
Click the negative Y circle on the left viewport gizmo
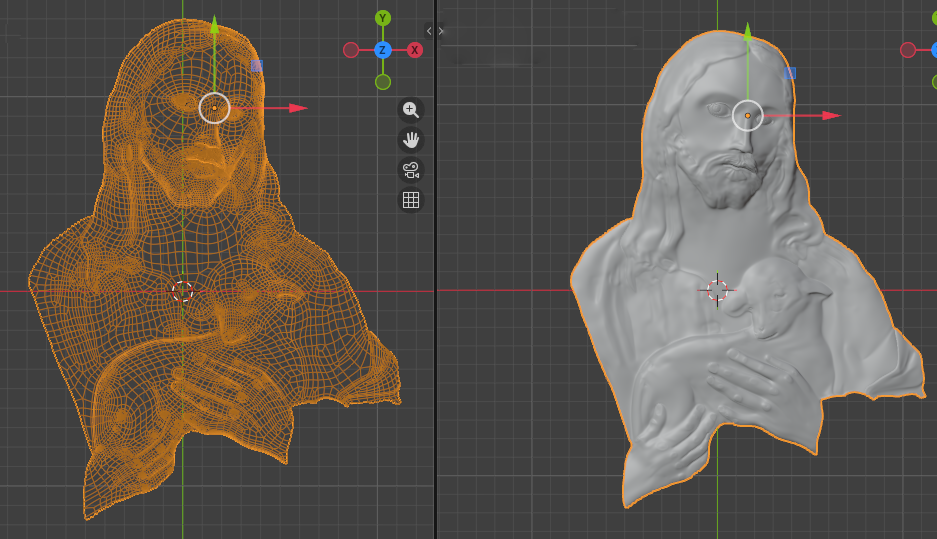click(383, 82)
